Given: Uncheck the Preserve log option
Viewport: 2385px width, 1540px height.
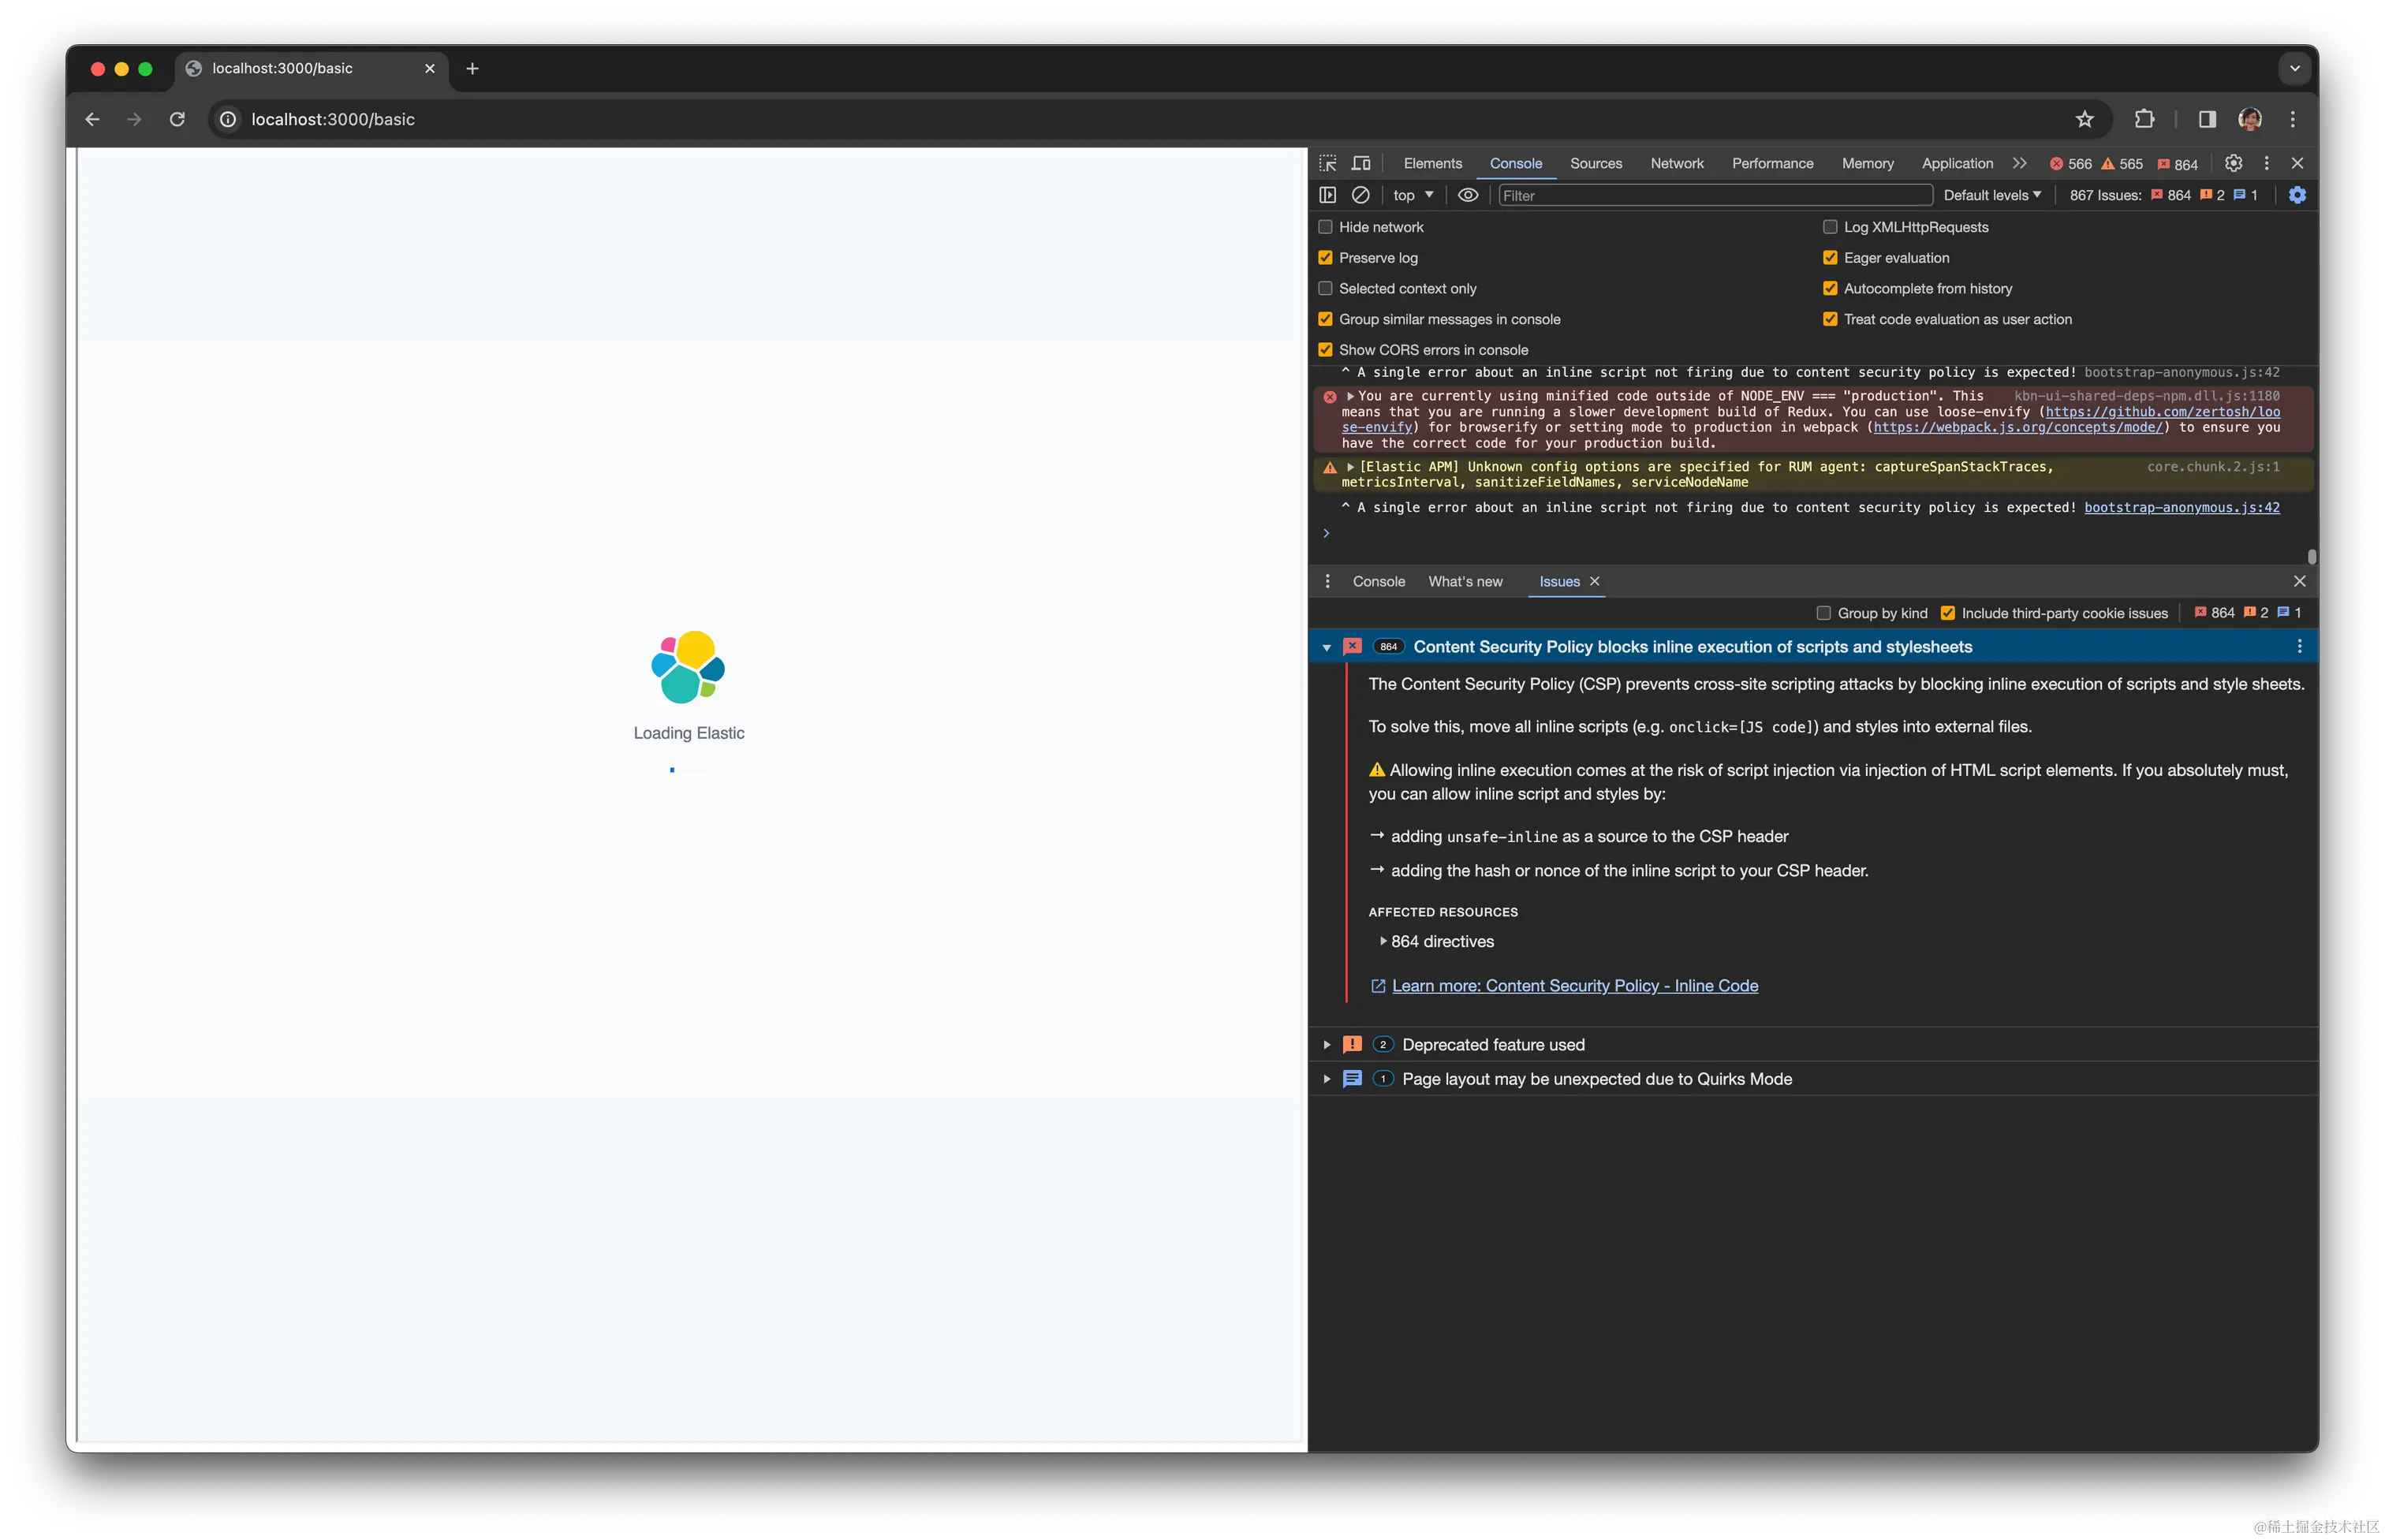Looking at the screenshot, I should 1325,258.
